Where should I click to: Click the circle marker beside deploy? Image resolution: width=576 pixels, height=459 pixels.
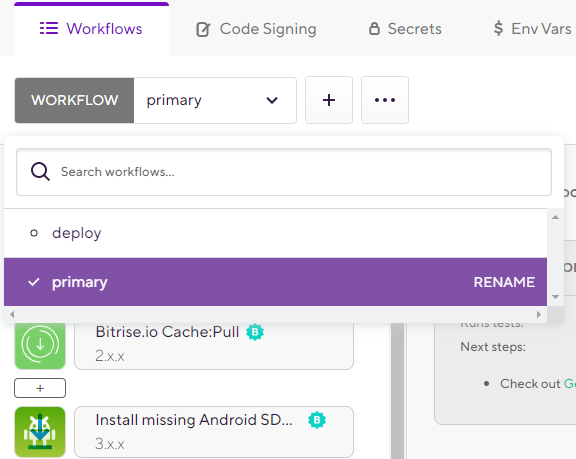(34, 233)
